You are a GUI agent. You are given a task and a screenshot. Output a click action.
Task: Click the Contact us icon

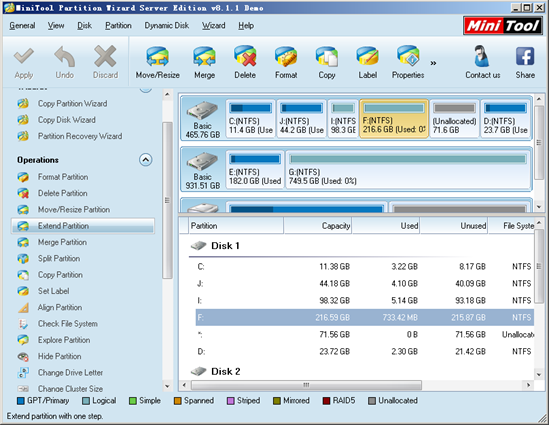482,56
